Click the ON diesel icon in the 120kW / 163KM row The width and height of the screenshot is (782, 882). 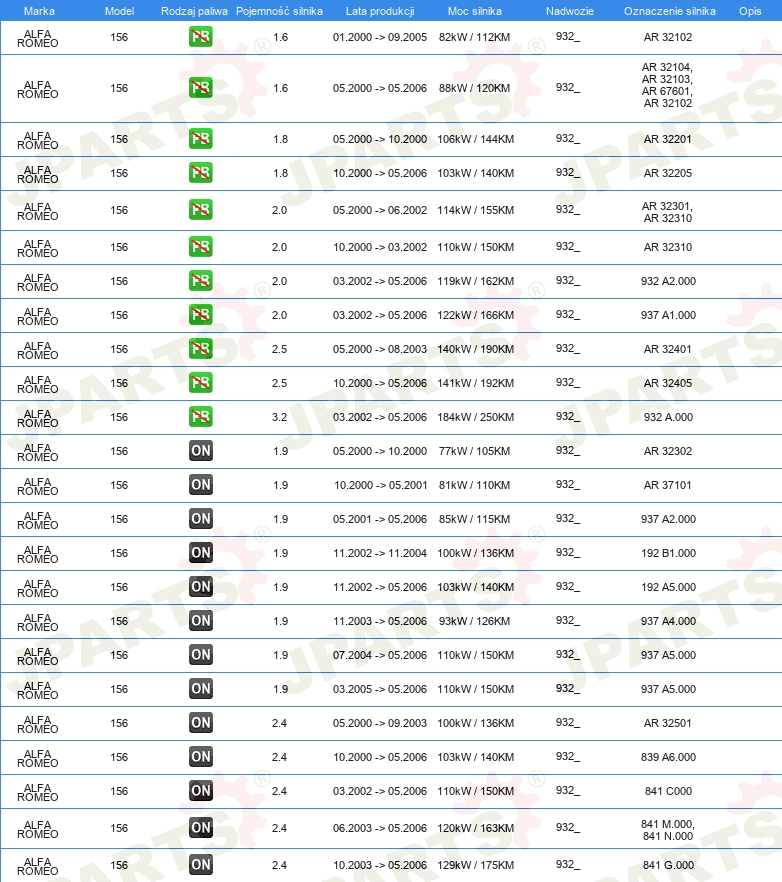point(201,828)
